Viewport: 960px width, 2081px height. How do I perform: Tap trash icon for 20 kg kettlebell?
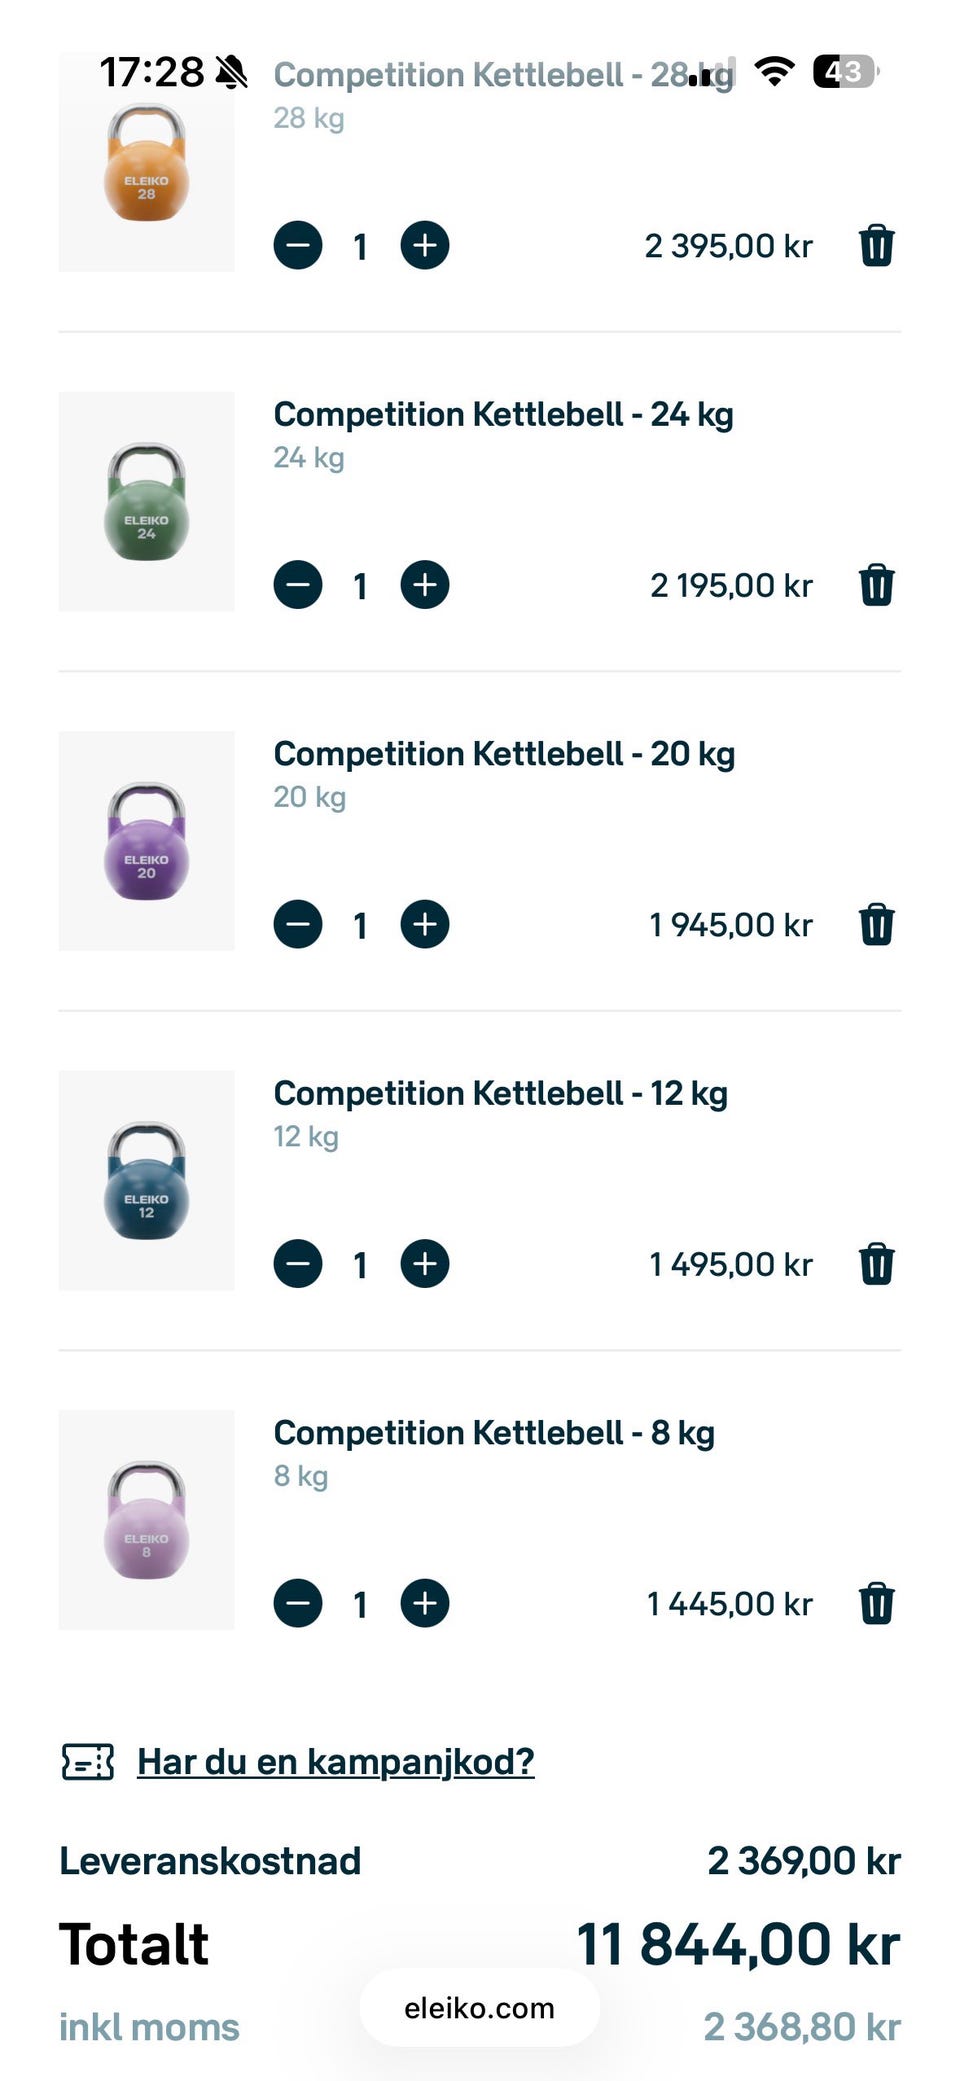click(876, 925)
